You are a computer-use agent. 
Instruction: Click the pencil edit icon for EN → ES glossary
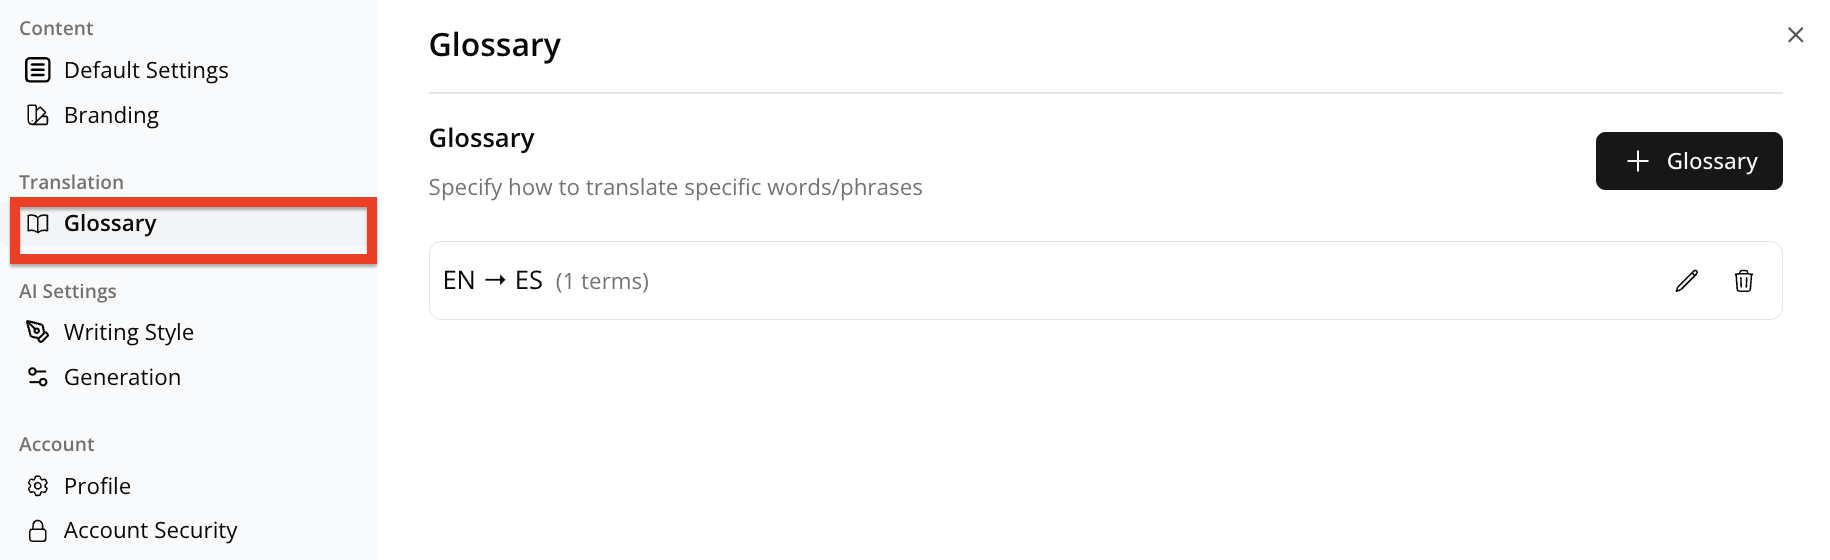coord(1686,281)
